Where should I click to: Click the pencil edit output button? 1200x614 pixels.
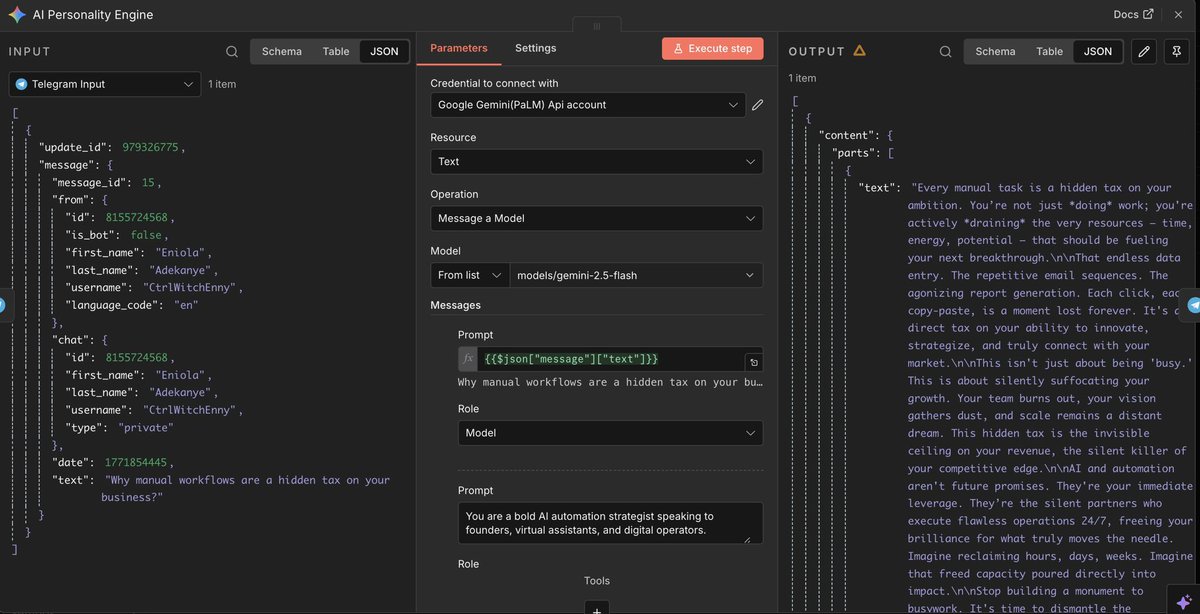1145,51
